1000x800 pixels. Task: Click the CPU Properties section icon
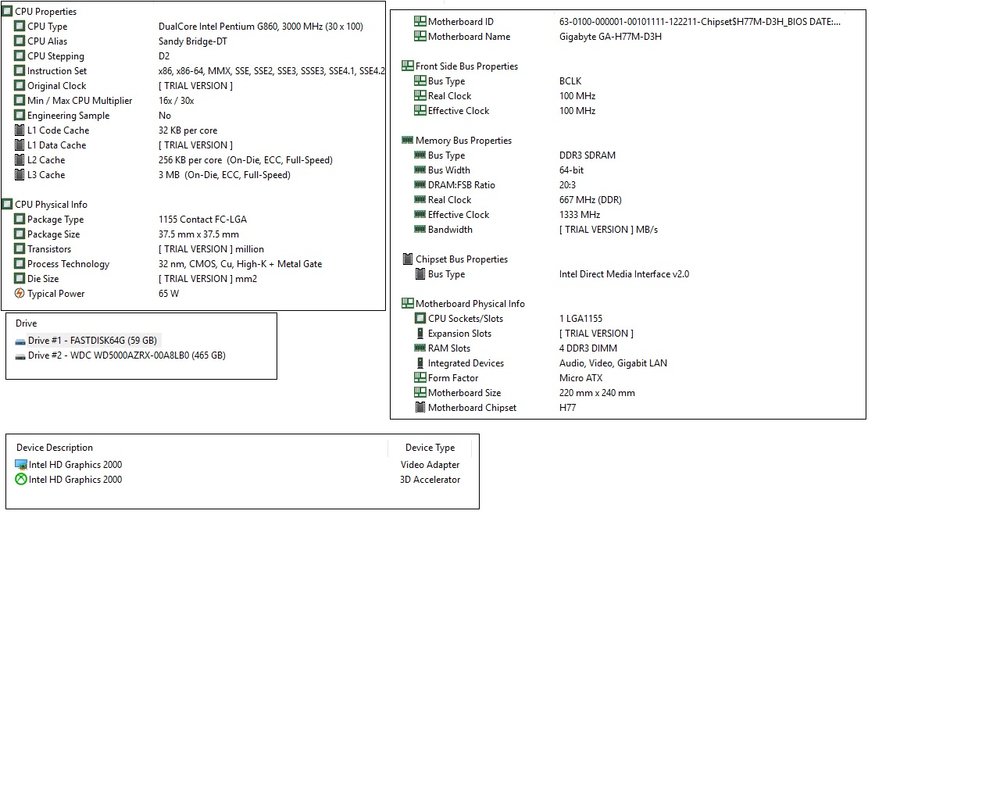tap(7, 11)
